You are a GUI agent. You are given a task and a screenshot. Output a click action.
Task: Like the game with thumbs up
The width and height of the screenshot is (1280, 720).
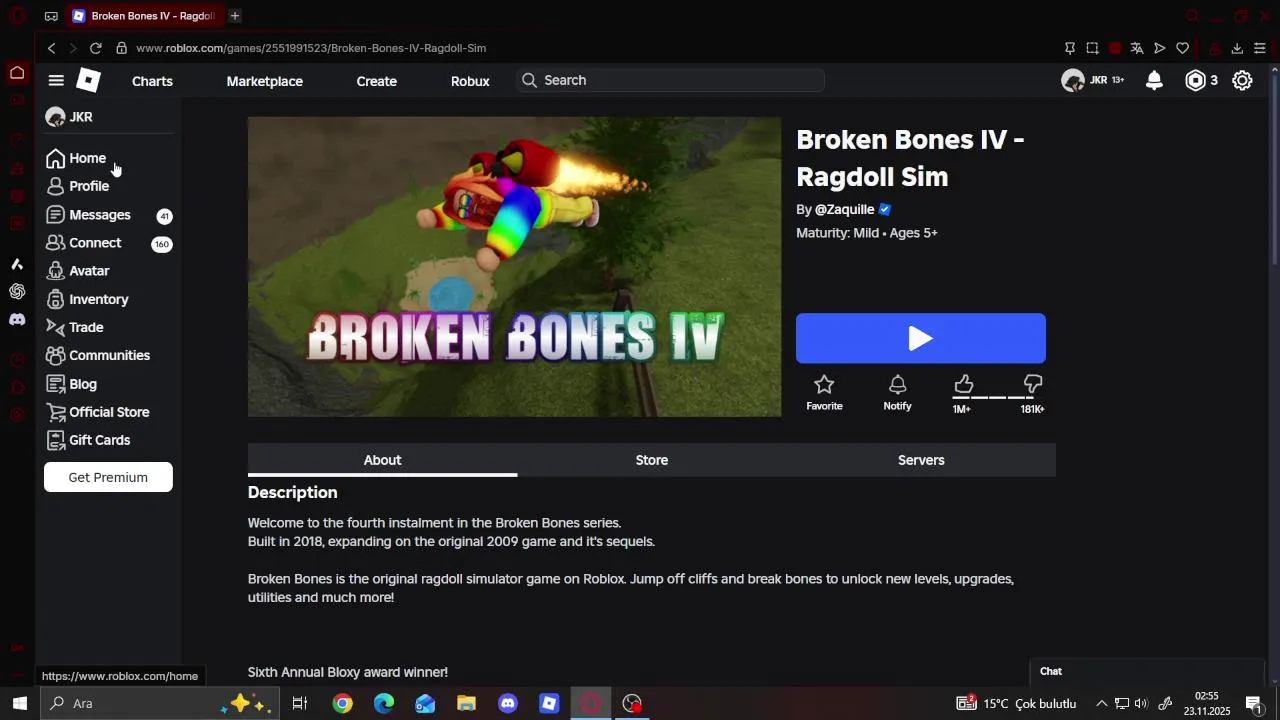(x=963, y=384)
